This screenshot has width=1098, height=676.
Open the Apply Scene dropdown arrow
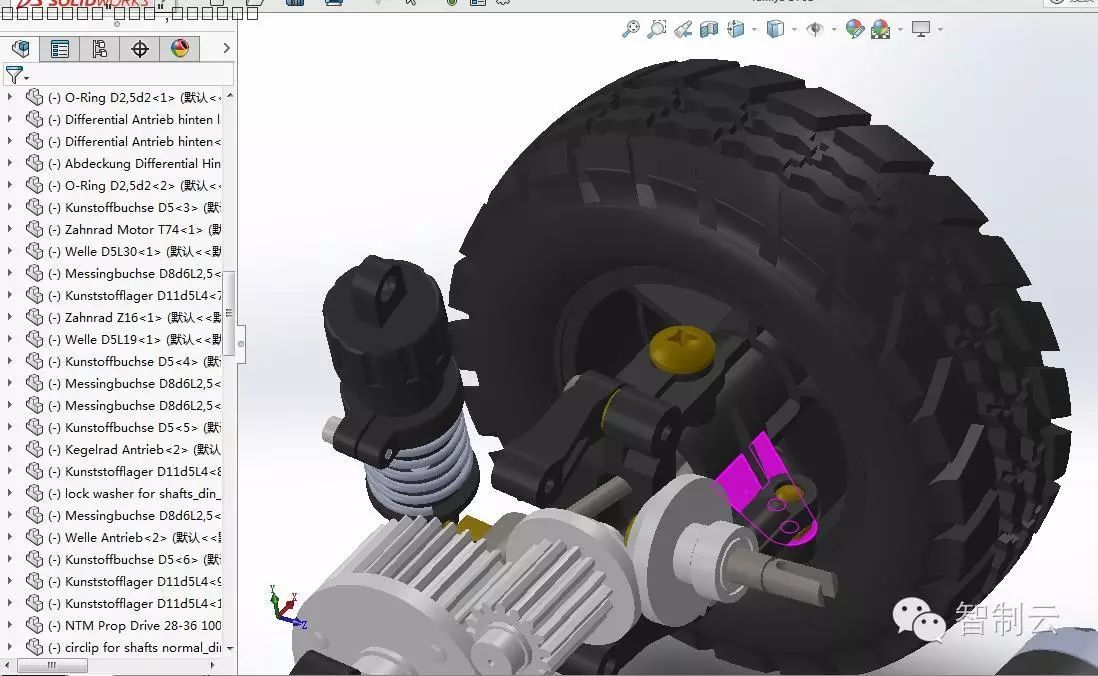pos(900,29)
